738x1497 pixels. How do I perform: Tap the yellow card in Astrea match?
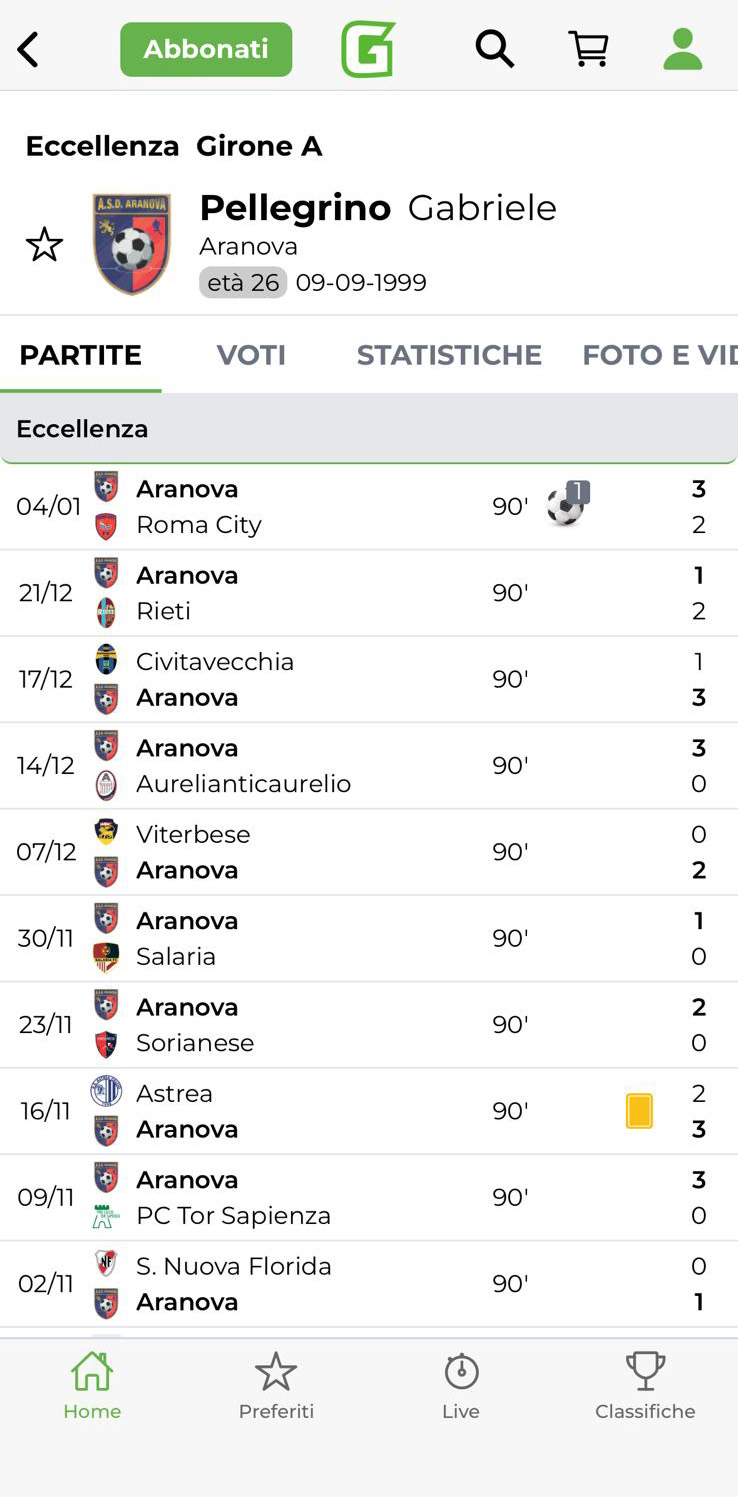(x=639, y=1111)
